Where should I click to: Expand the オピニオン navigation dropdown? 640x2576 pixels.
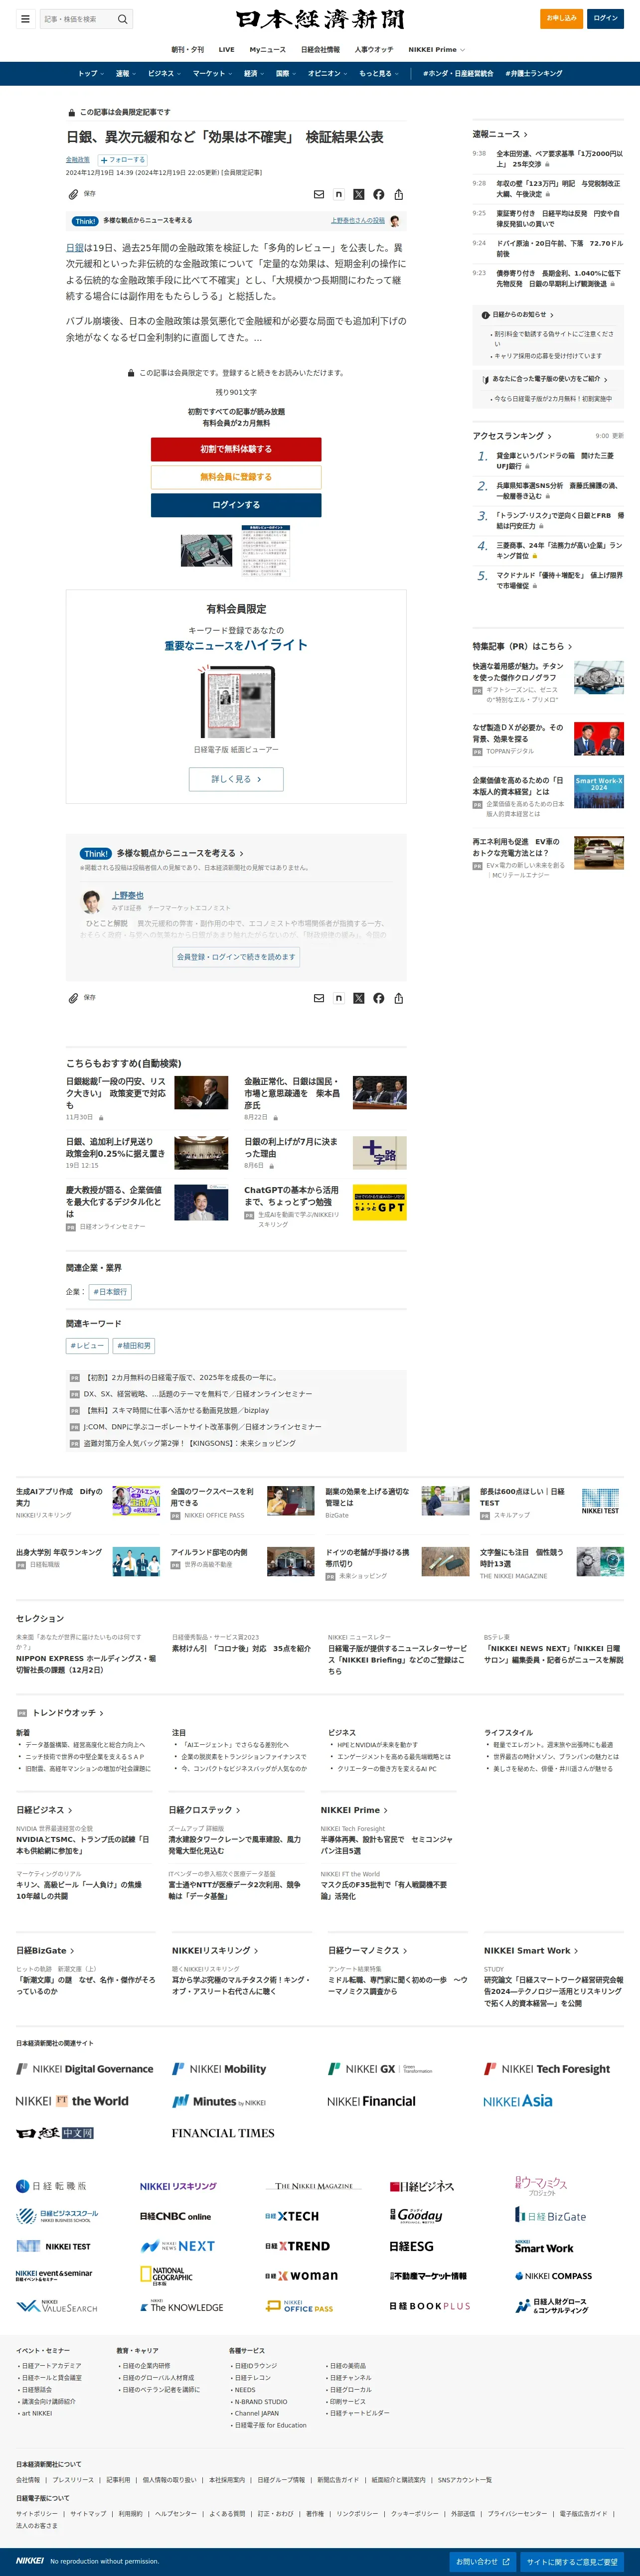[328, 73]
